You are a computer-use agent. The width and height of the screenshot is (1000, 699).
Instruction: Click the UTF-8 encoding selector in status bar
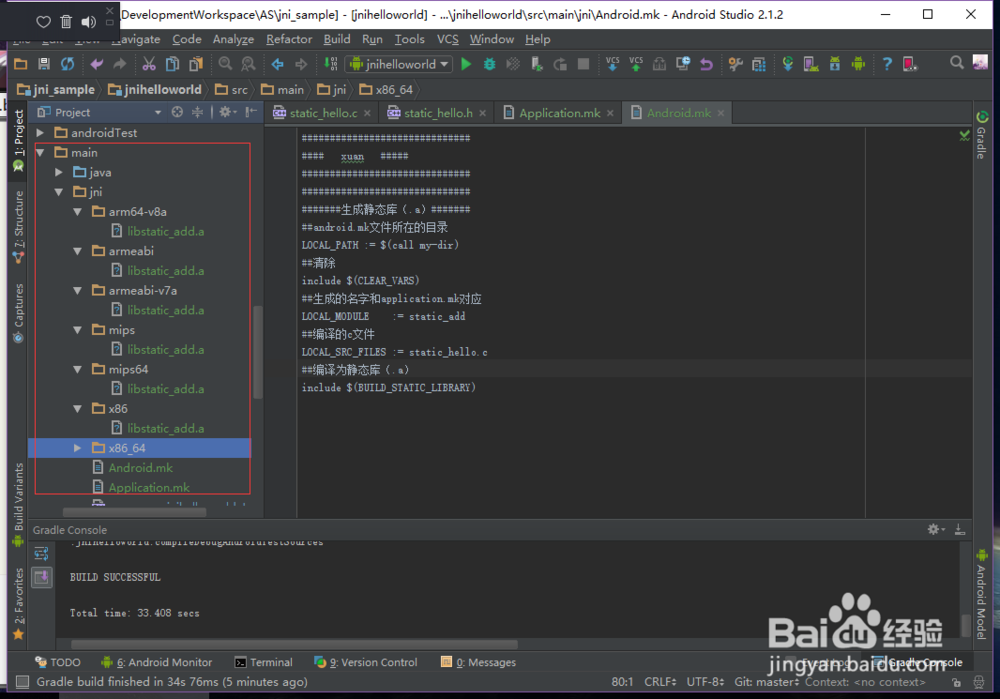click(x=705, y=682)
